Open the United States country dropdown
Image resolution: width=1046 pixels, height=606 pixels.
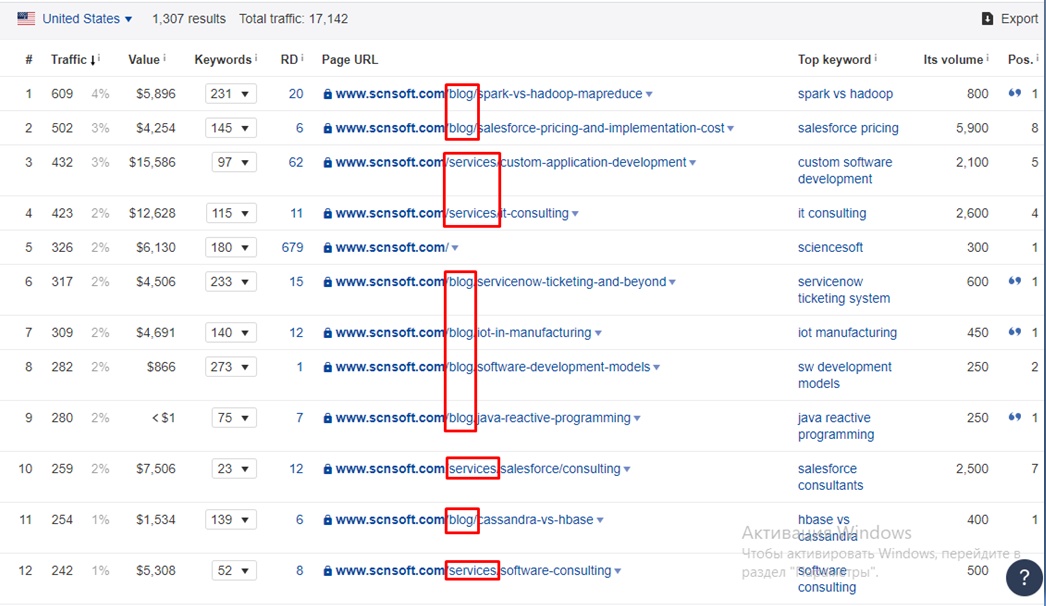(87, 19)
